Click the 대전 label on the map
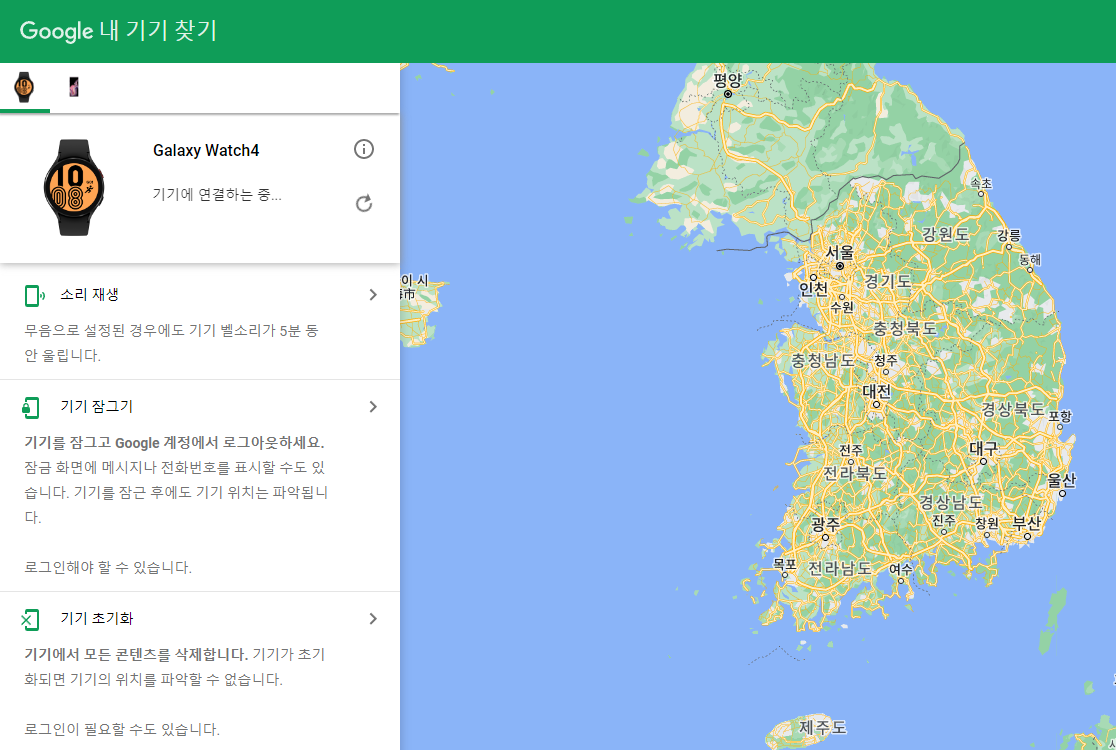 click(877, 391)
